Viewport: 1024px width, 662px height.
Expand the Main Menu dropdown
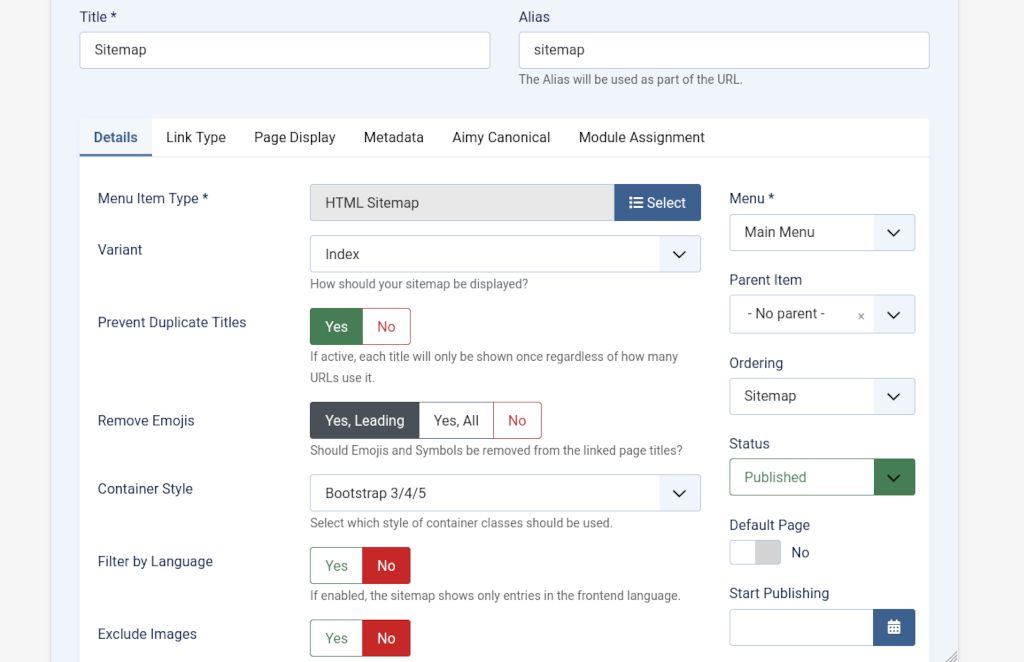tap(822, 232)
